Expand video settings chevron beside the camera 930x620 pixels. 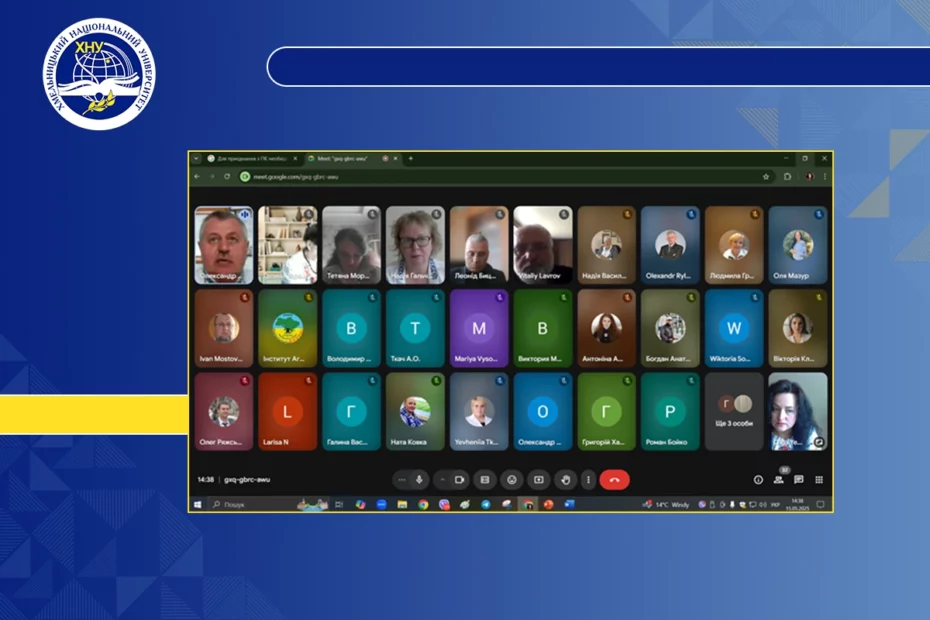[x=442, y=479]
